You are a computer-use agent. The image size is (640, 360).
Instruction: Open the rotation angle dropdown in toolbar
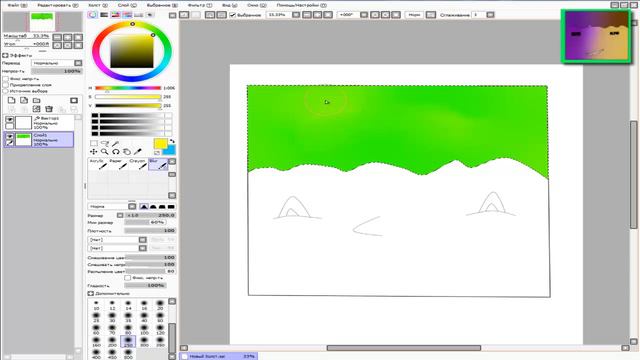tap(364, 15)
